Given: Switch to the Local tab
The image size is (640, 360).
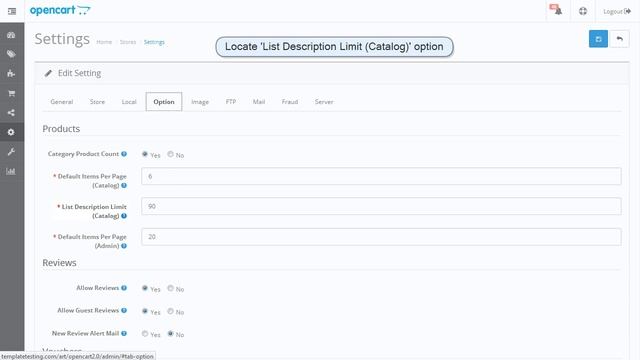Looking at the screenshot, I should pos(129,102).
